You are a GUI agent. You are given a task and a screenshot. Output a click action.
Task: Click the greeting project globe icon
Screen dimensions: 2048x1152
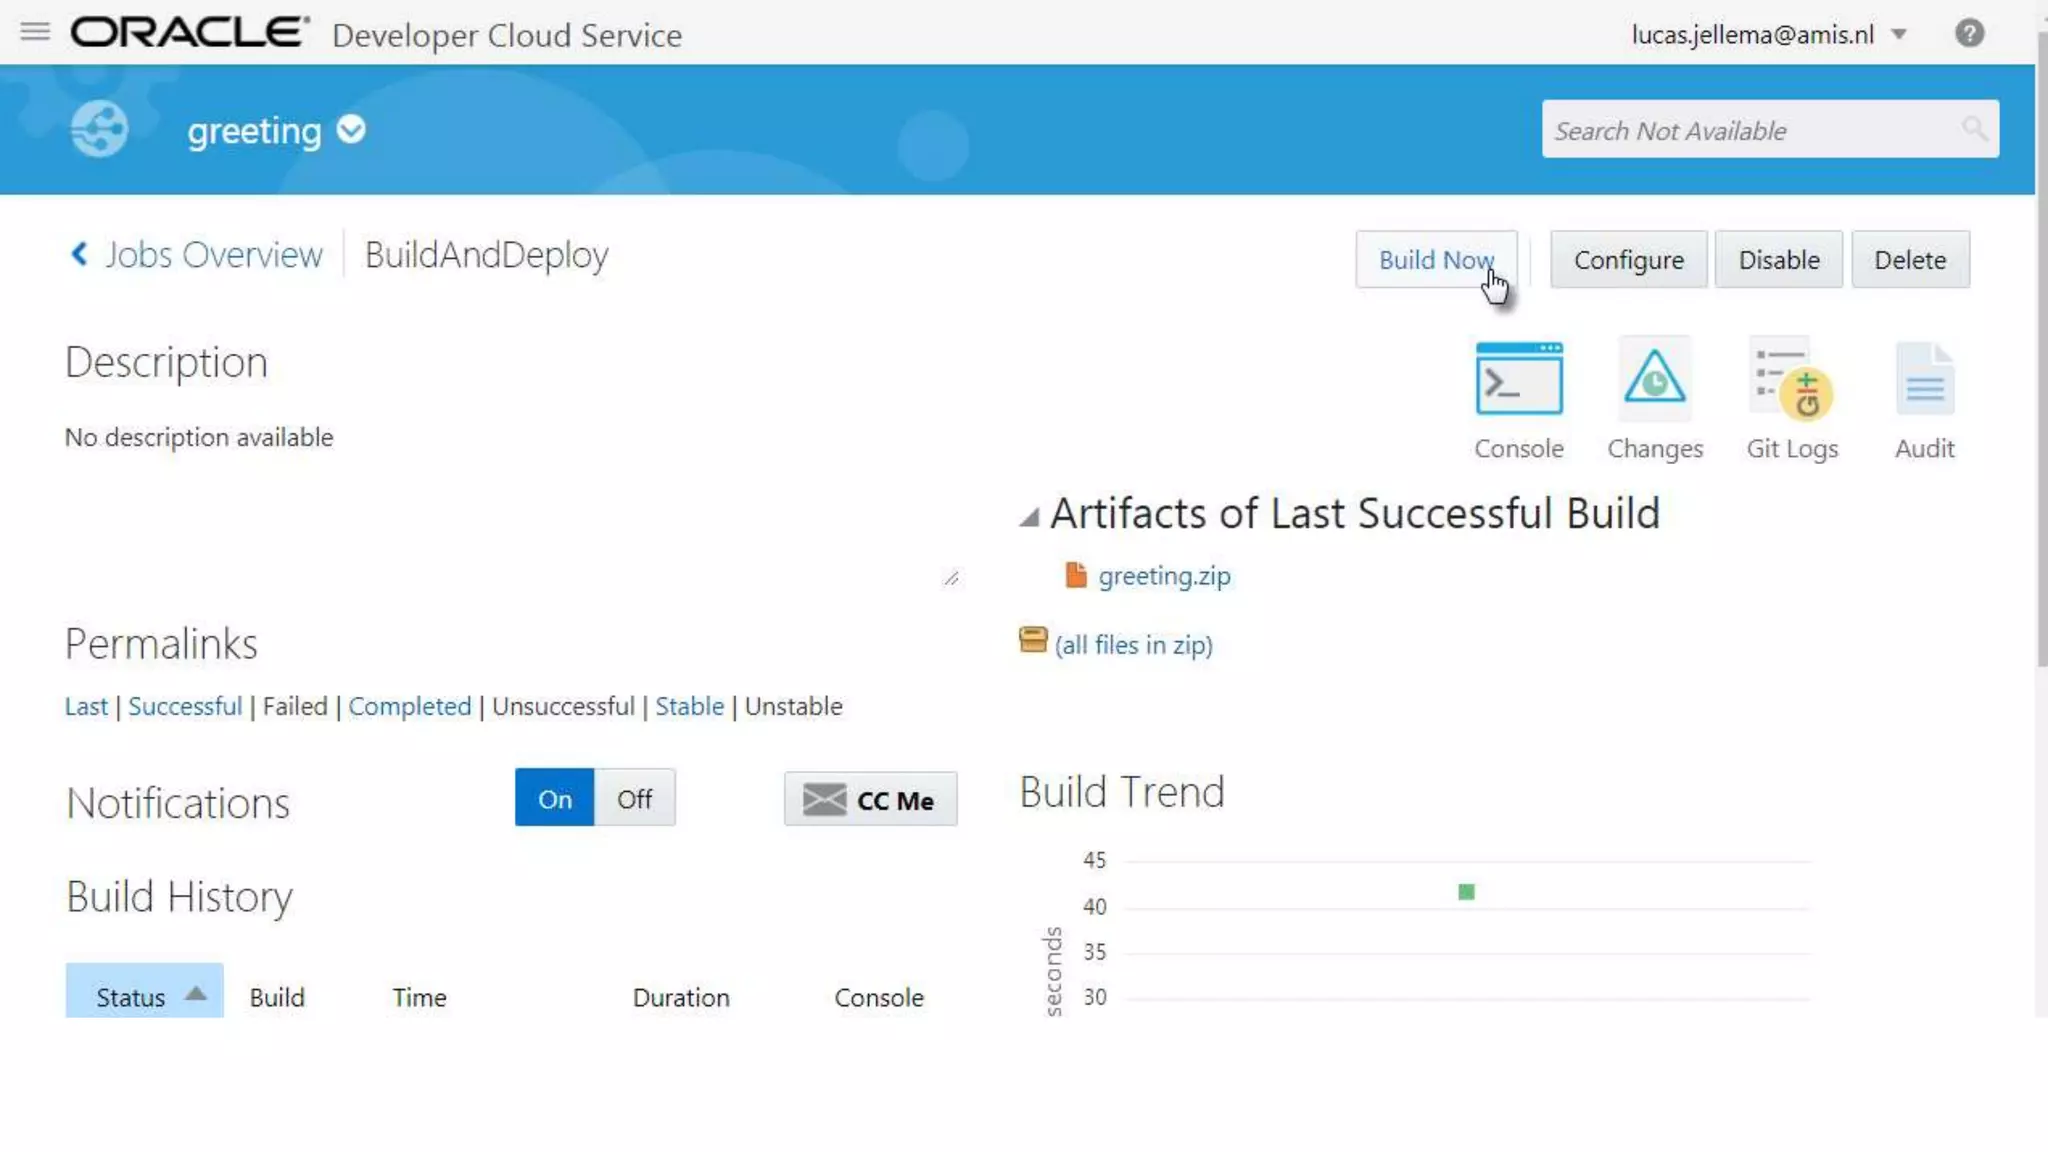100,130
